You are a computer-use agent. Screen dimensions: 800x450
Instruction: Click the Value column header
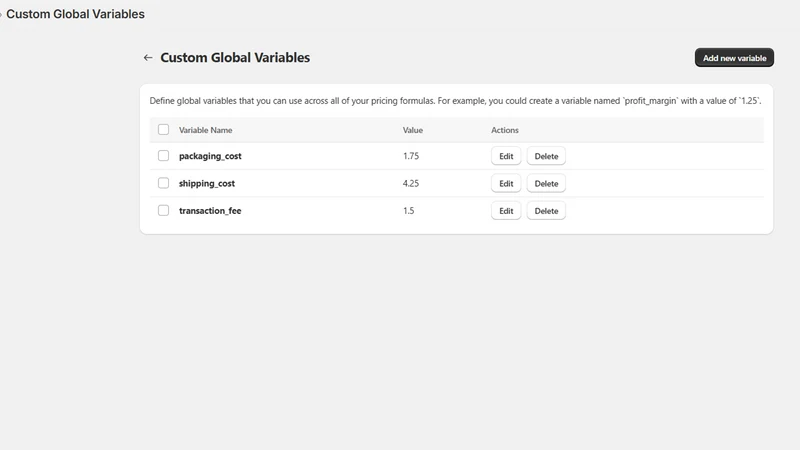[x=413, y=130]
